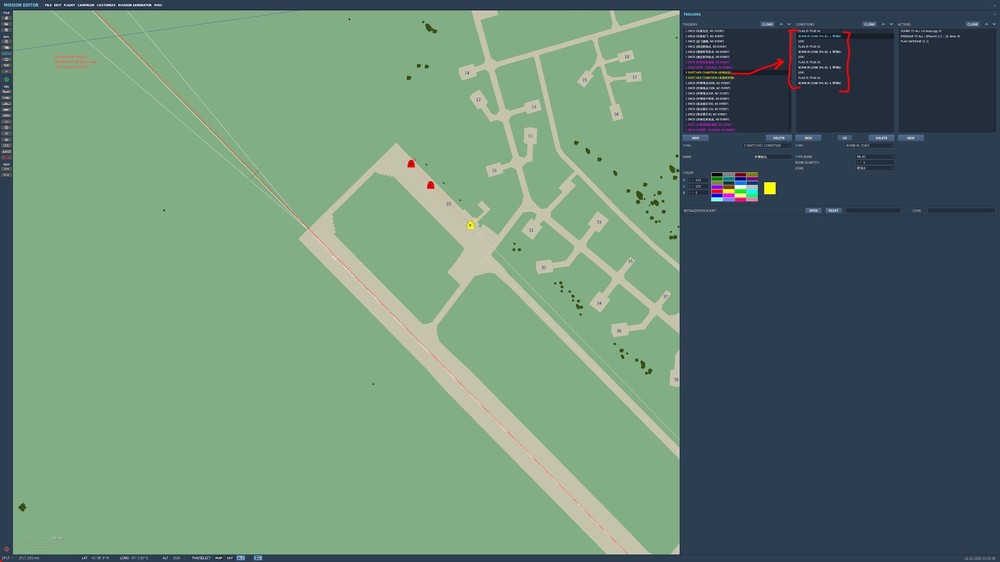1000x562 pixels.
Task: Open the MISC menu
Action: tap(158, 5)
